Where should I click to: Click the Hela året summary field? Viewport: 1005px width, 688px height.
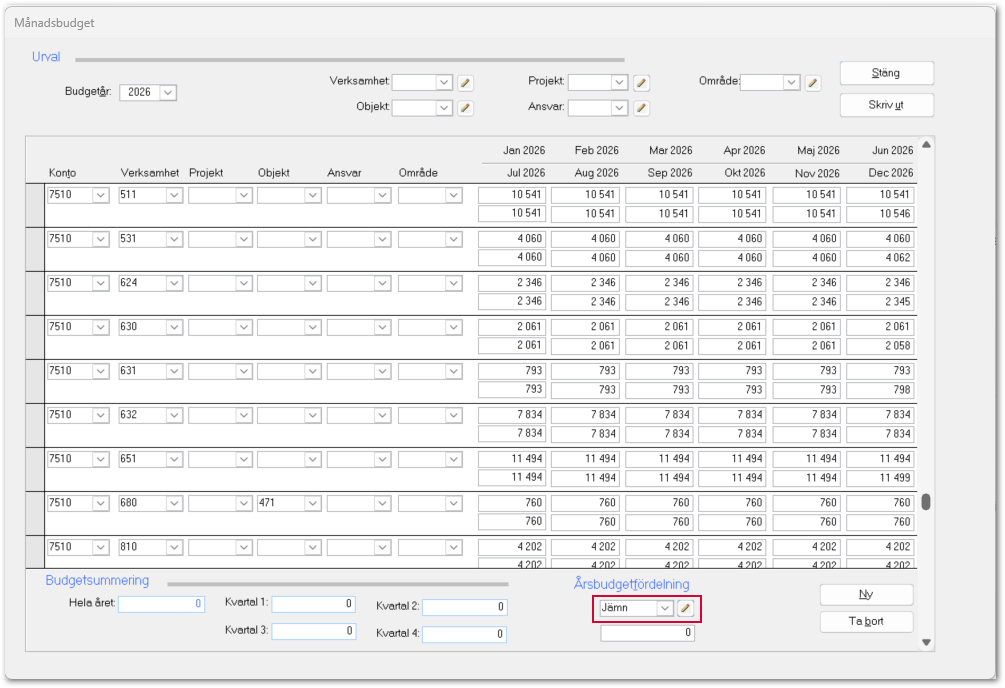(162, 604)
